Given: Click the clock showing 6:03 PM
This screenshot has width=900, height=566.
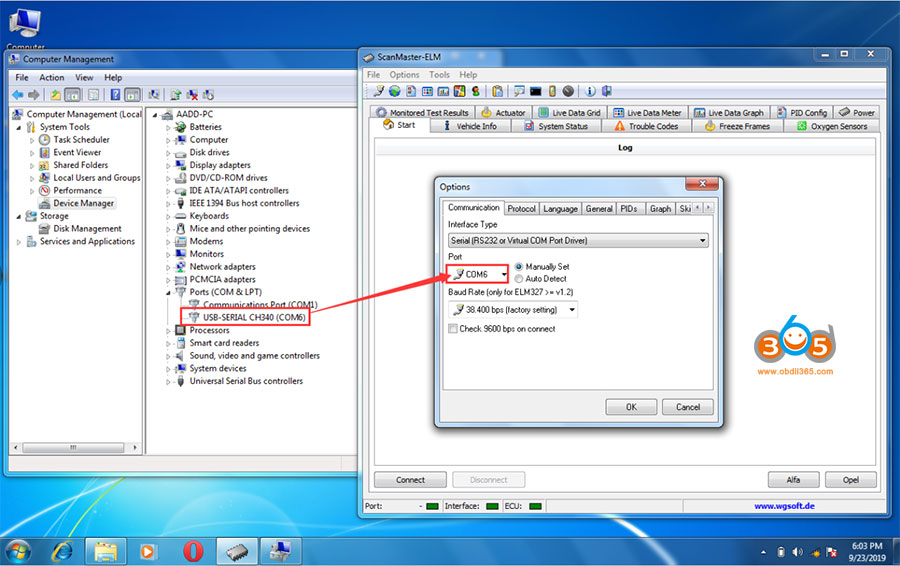Looking at the screenshot, I should pos(867,546).
